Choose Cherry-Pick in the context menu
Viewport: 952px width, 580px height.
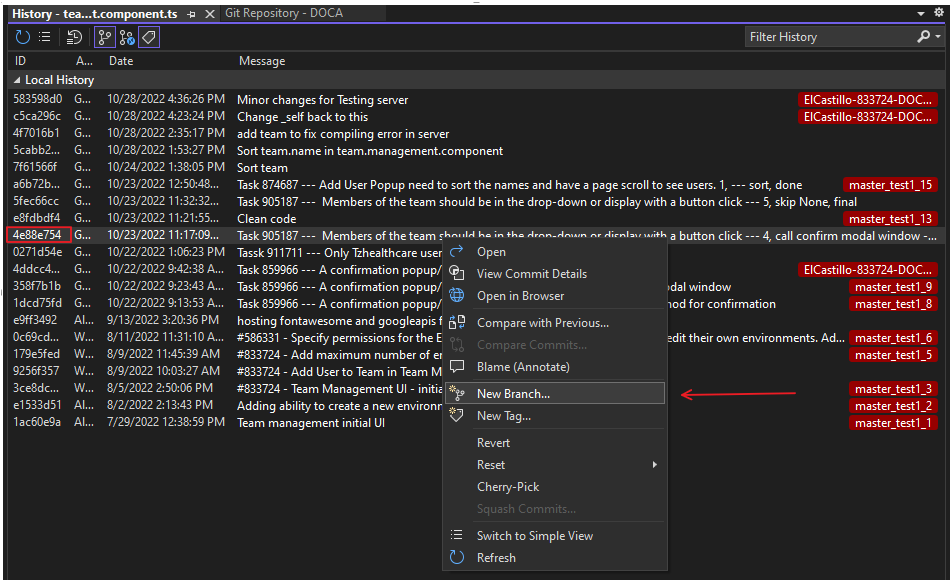pyautogui.click(x=556, y=486)
